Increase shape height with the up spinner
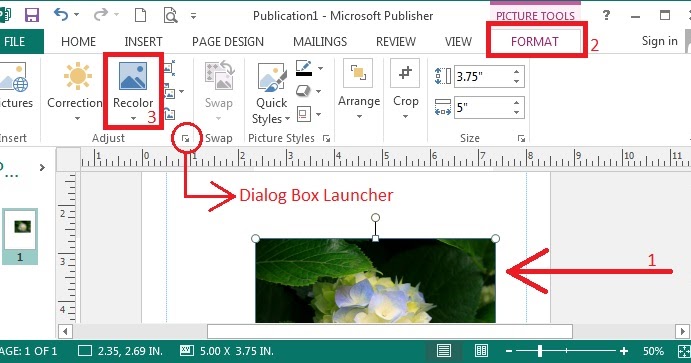The width and height of the screenshot is (691, 363). click(x=516, y=72)
